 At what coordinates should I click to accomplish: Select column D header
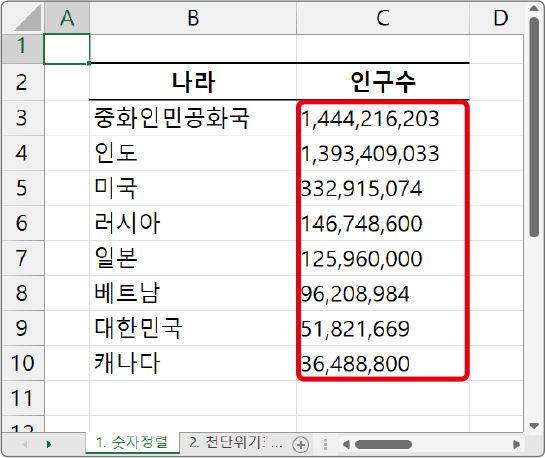pos(497,18)
